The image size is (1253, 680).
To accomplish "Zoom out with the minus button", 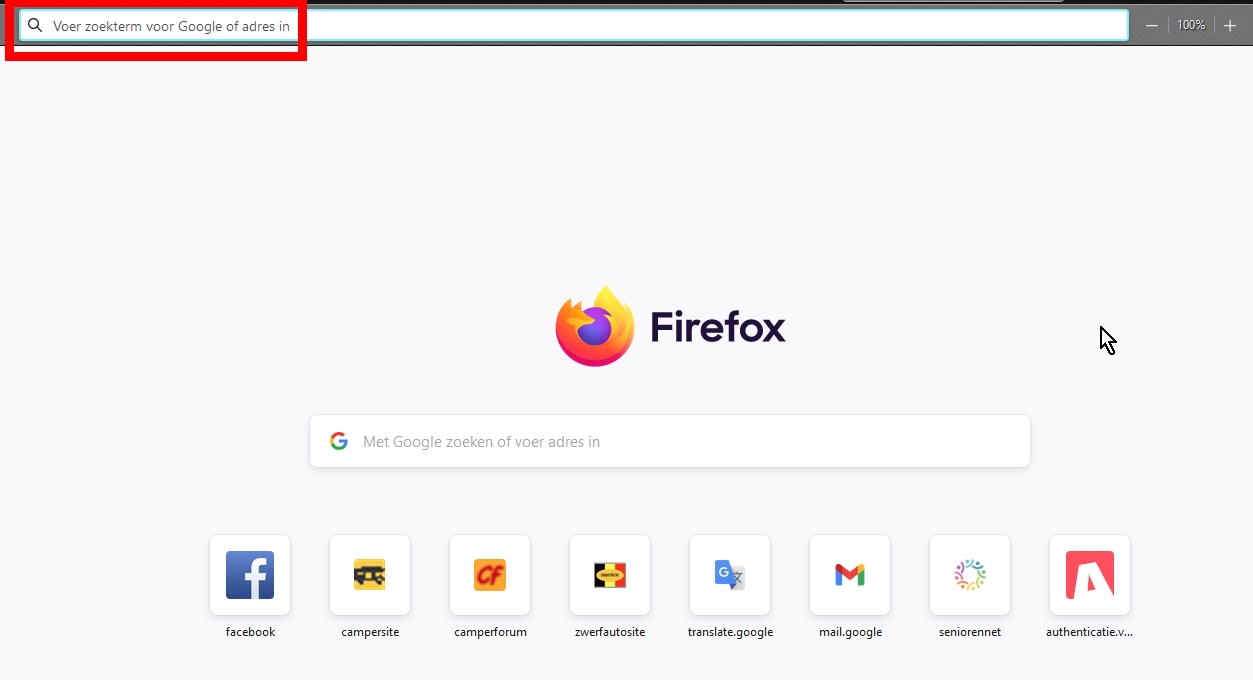I will 1152,26.
